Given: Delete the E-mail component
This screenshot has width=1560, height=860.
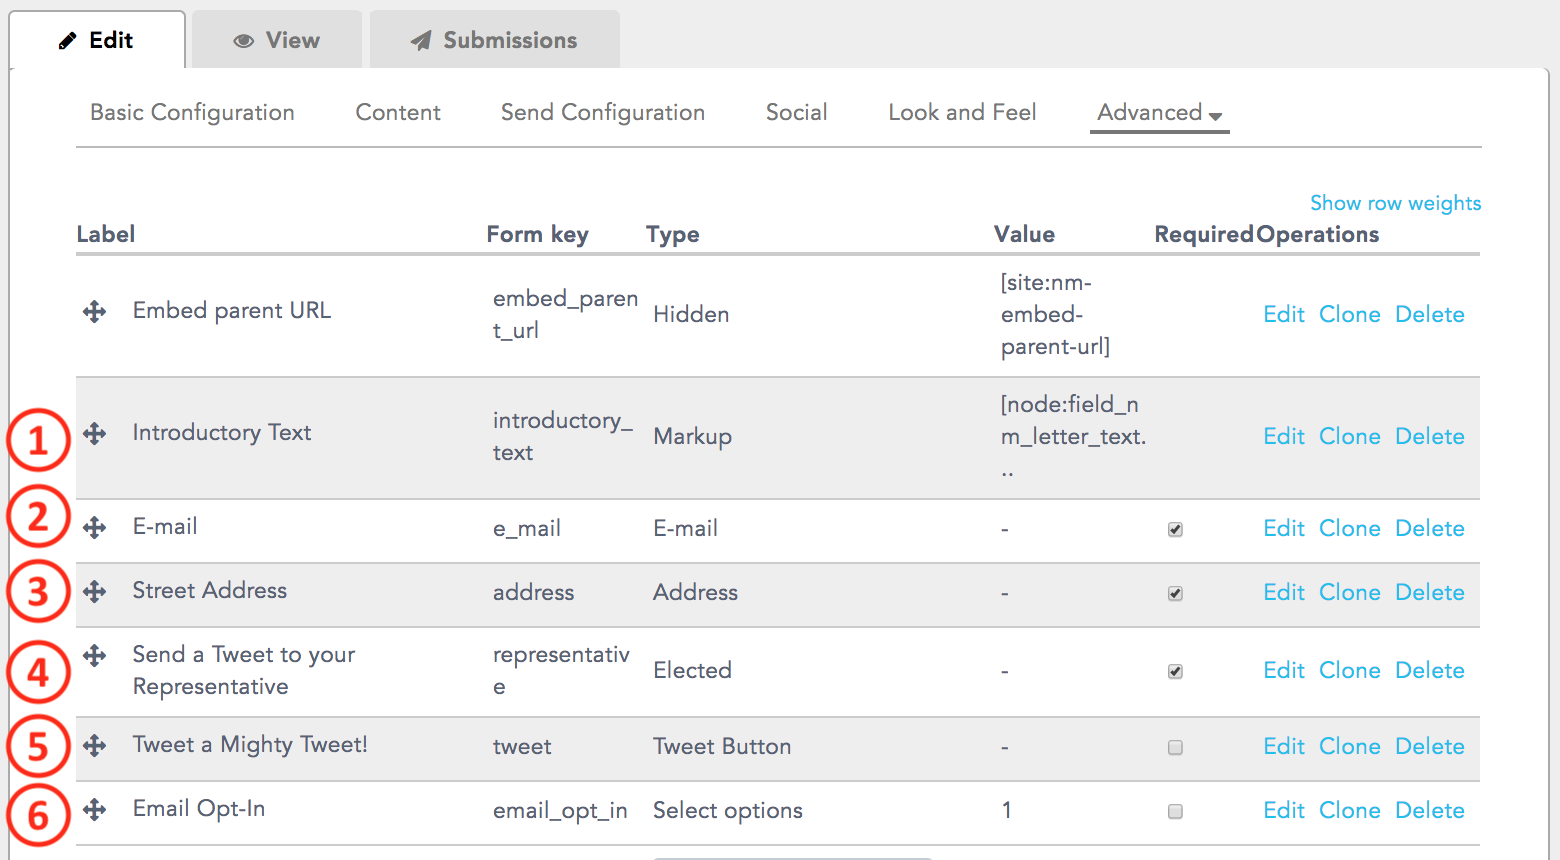Looking at the screenshot, I should pos(1430,528).
